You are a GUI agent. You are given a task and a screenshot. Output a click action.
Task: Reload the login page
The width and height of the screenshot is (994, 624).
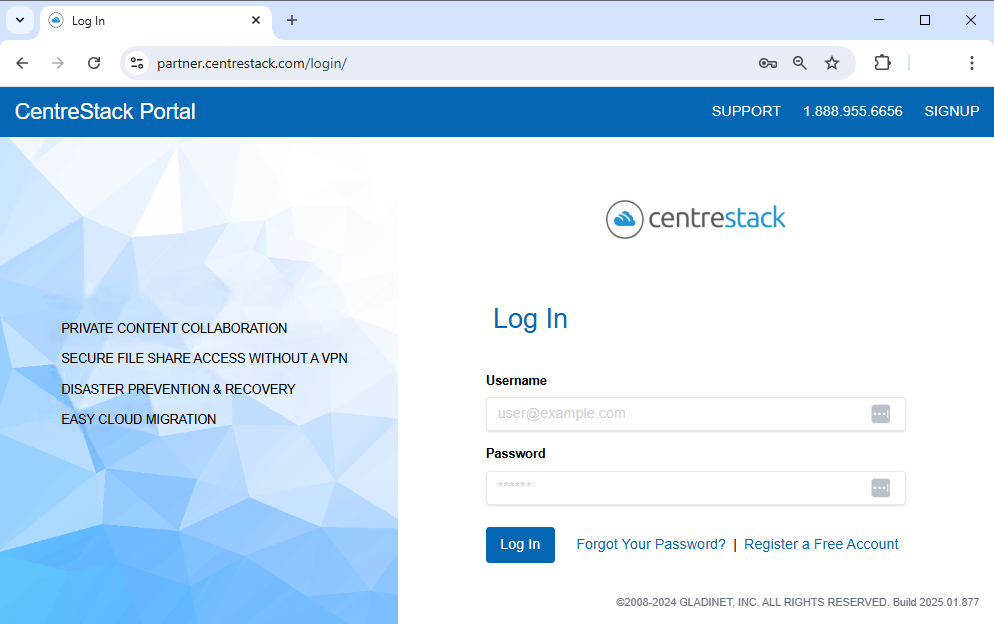(94, 63)
